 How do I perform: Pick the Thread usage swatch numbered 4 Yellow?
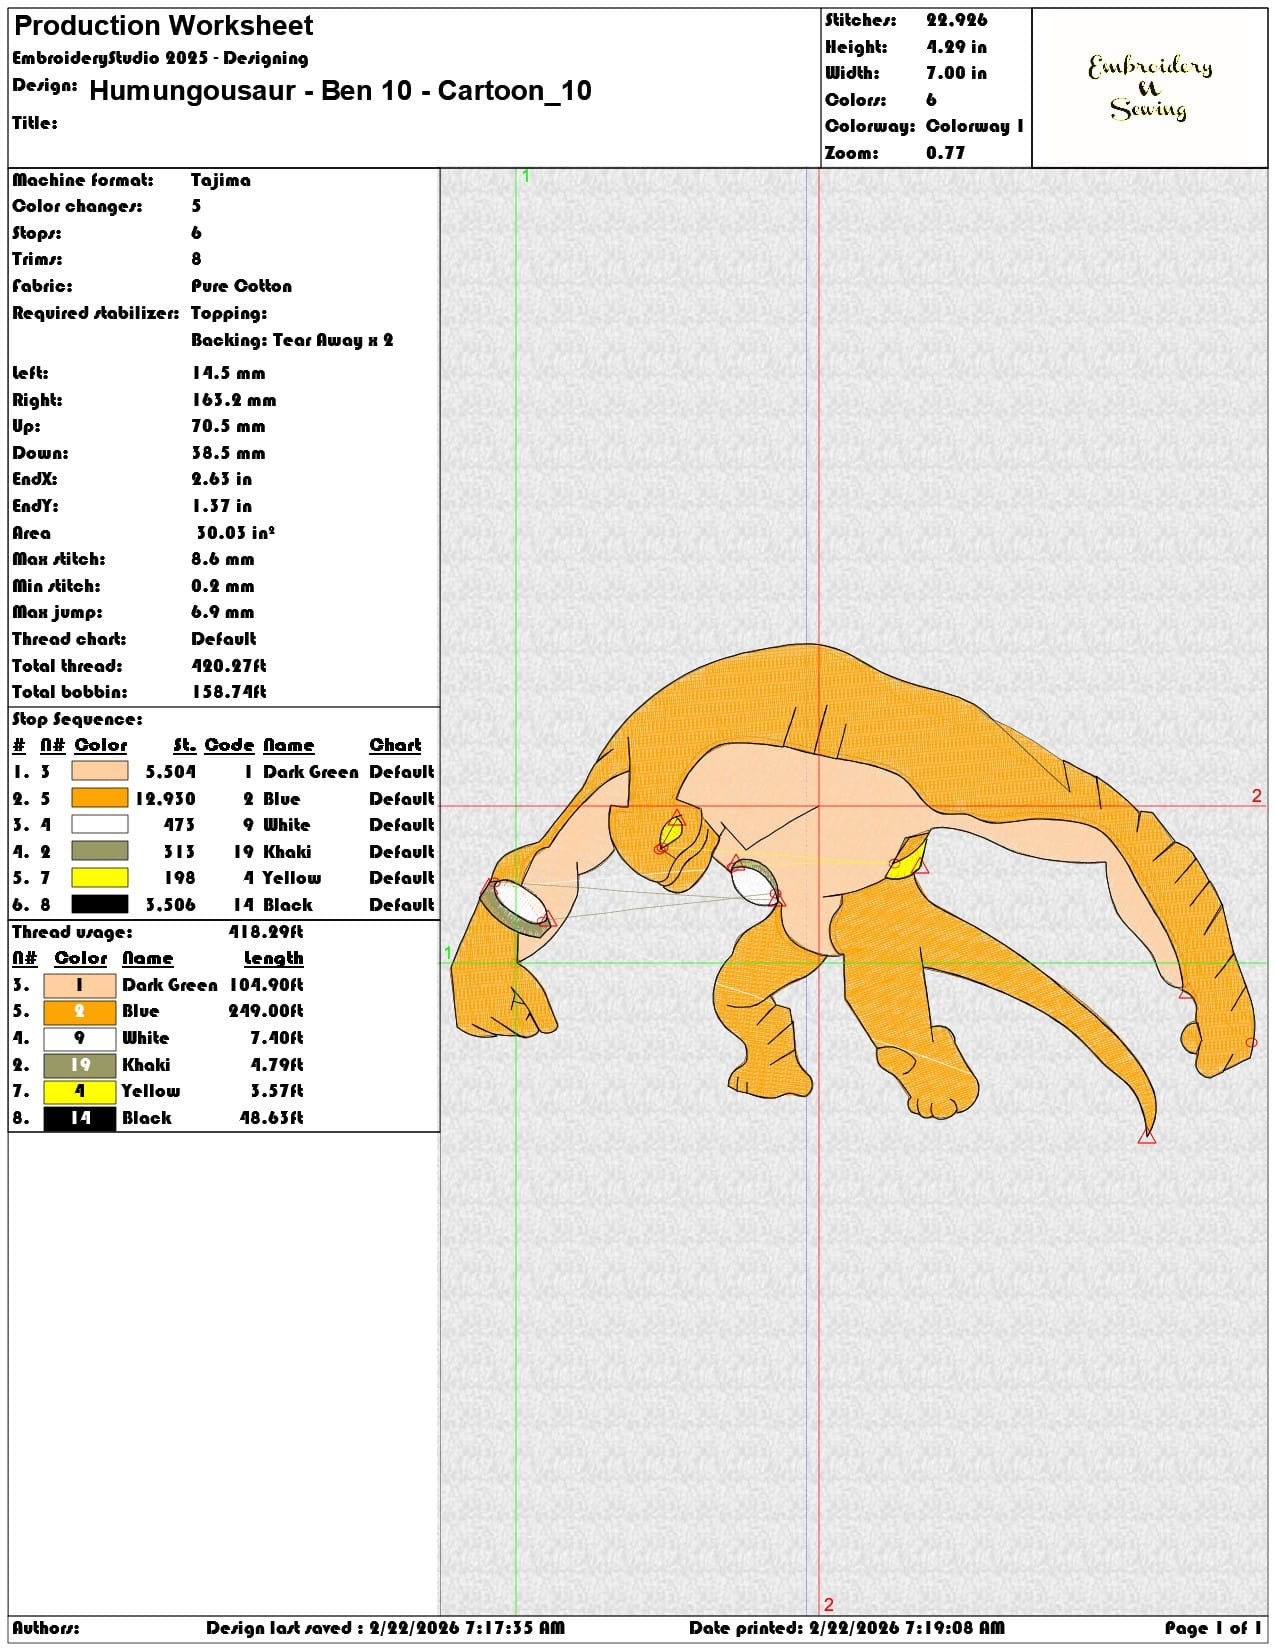tap(80, 1091)
